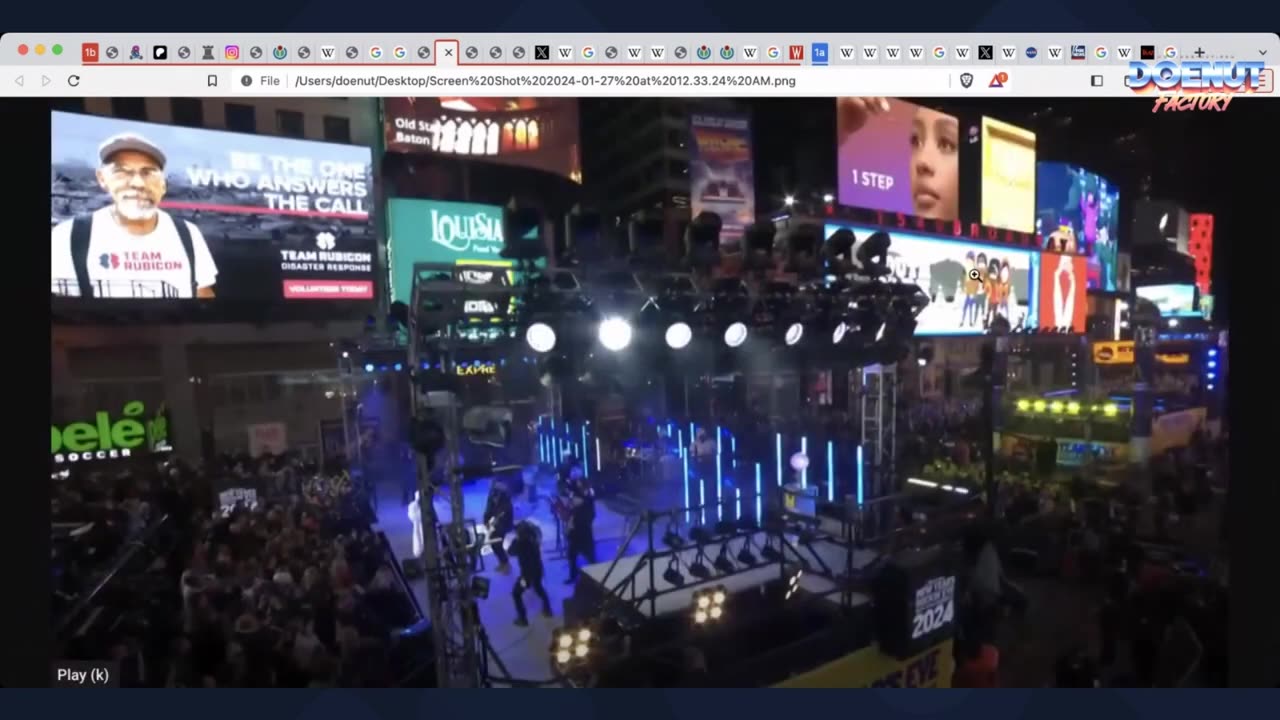
Task: Switch to the purple figure icon tab
Action: 135,53
